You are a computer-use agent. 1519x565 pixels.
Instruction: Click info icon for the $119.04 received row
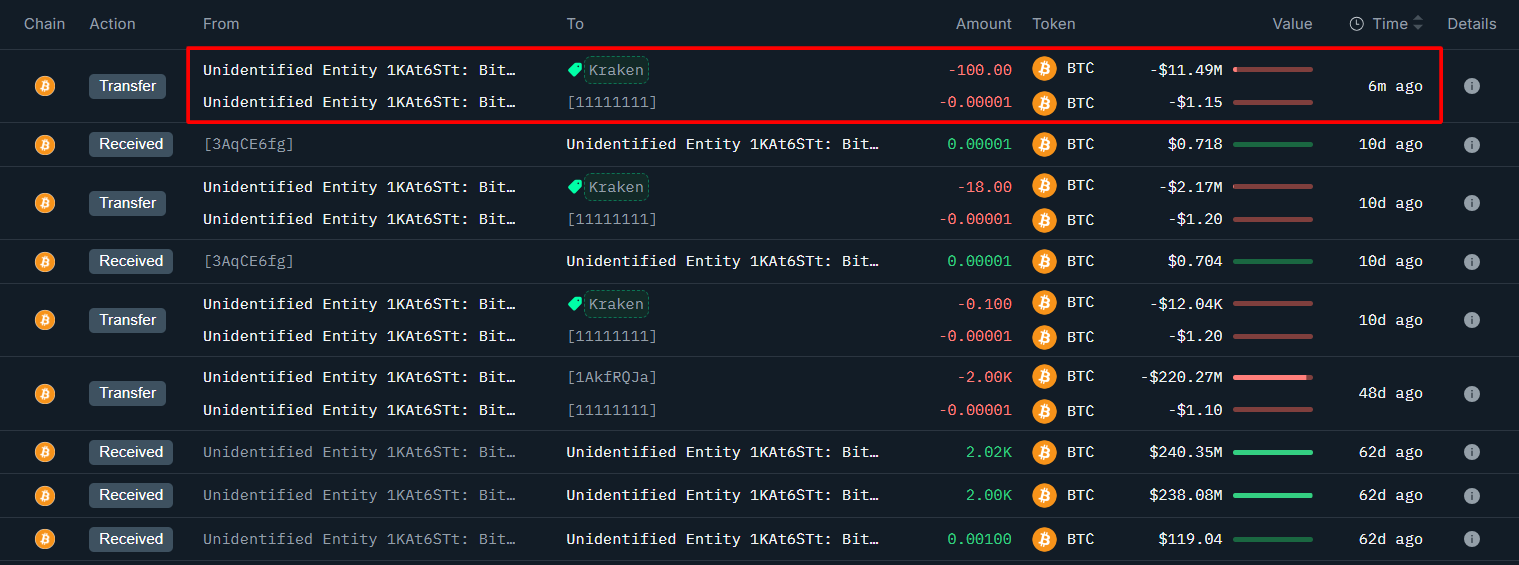(1471, 539)
